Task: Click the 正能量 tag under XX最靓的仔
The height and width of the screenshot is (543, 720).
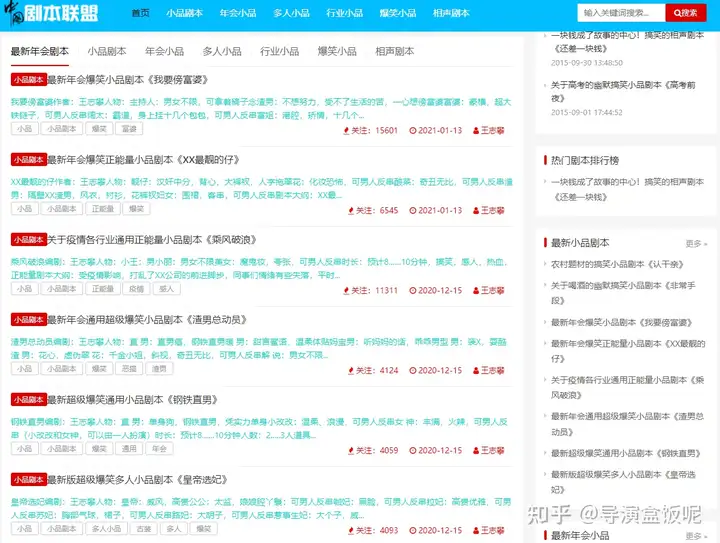Action: [103, 209]
